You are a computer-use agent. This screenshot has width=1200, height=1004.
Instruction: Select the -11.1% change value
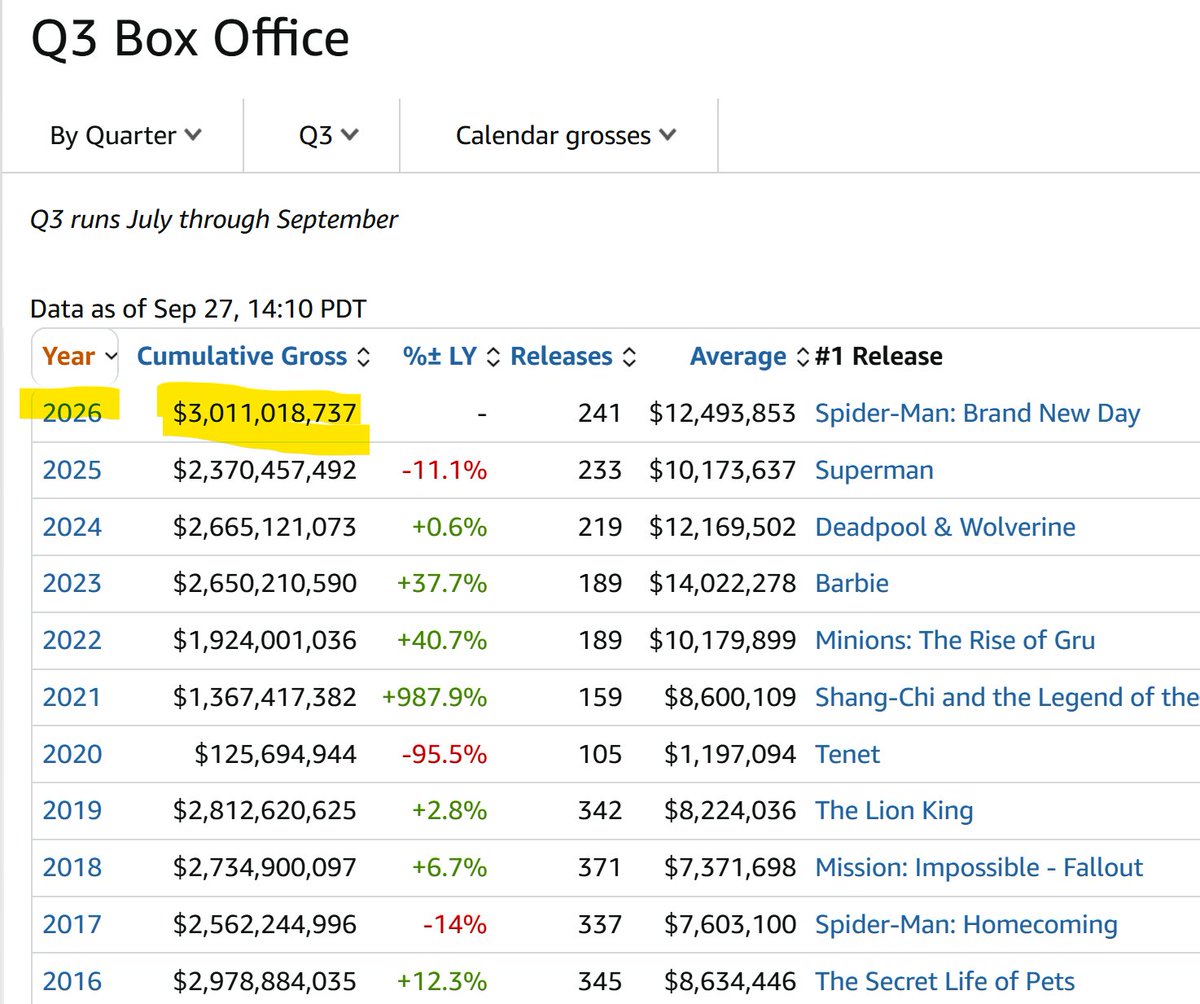(444, 470)
